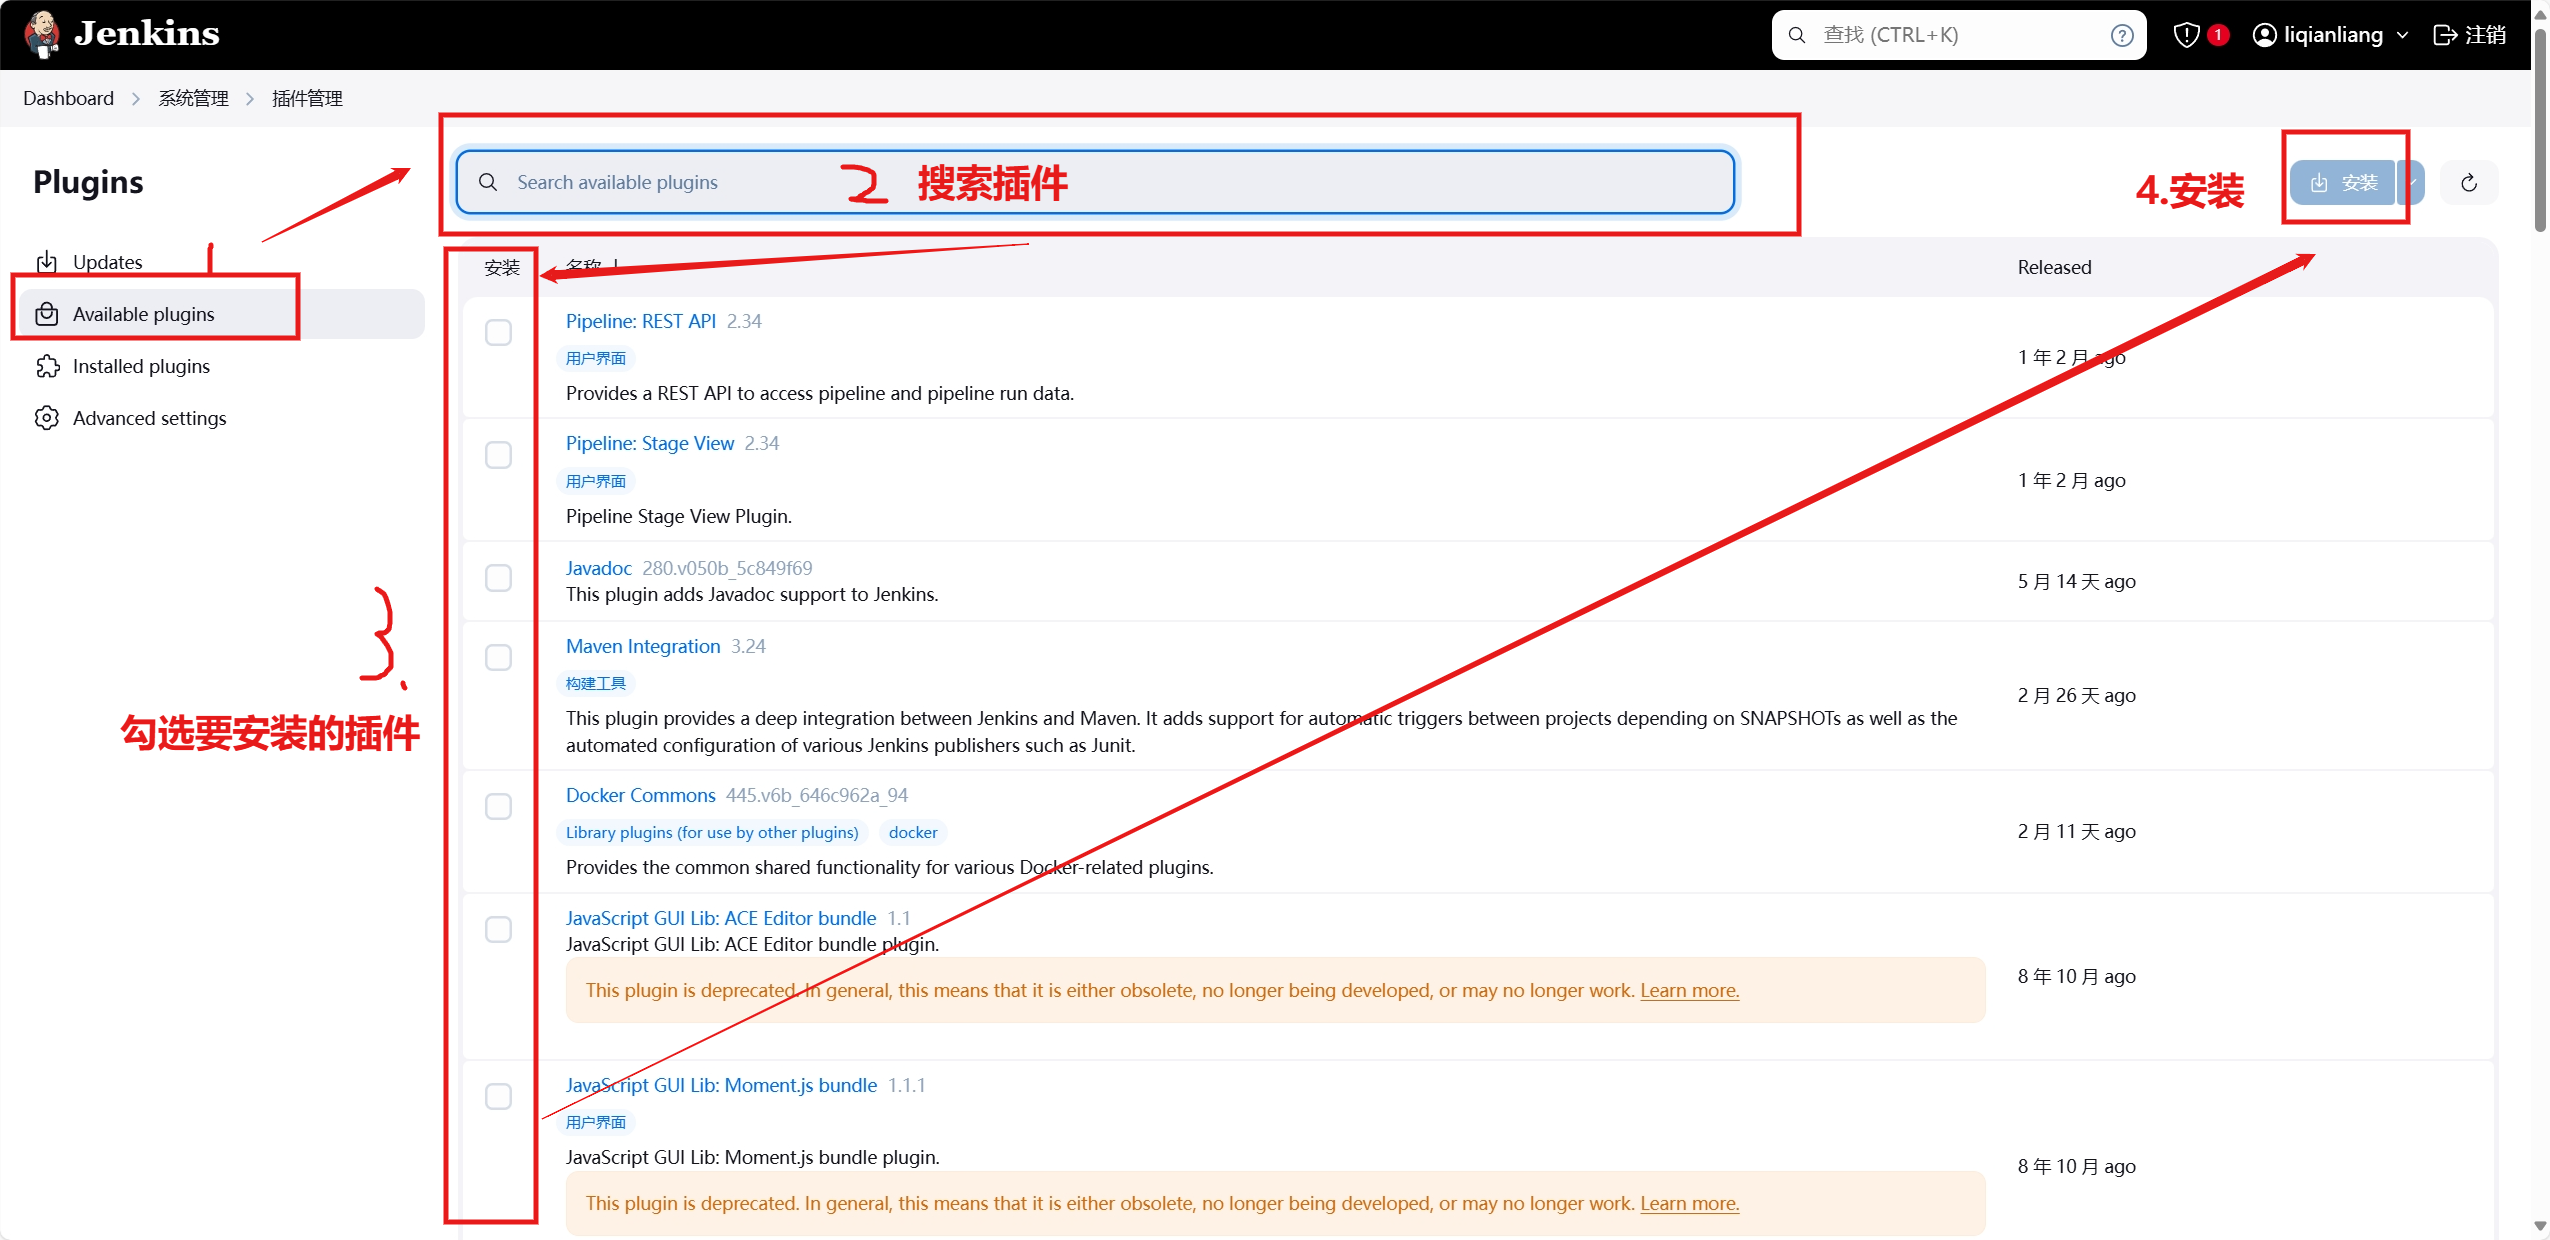Expand the liqianliang user dropdown
2550x1240 pixels.
point(2402,36)
